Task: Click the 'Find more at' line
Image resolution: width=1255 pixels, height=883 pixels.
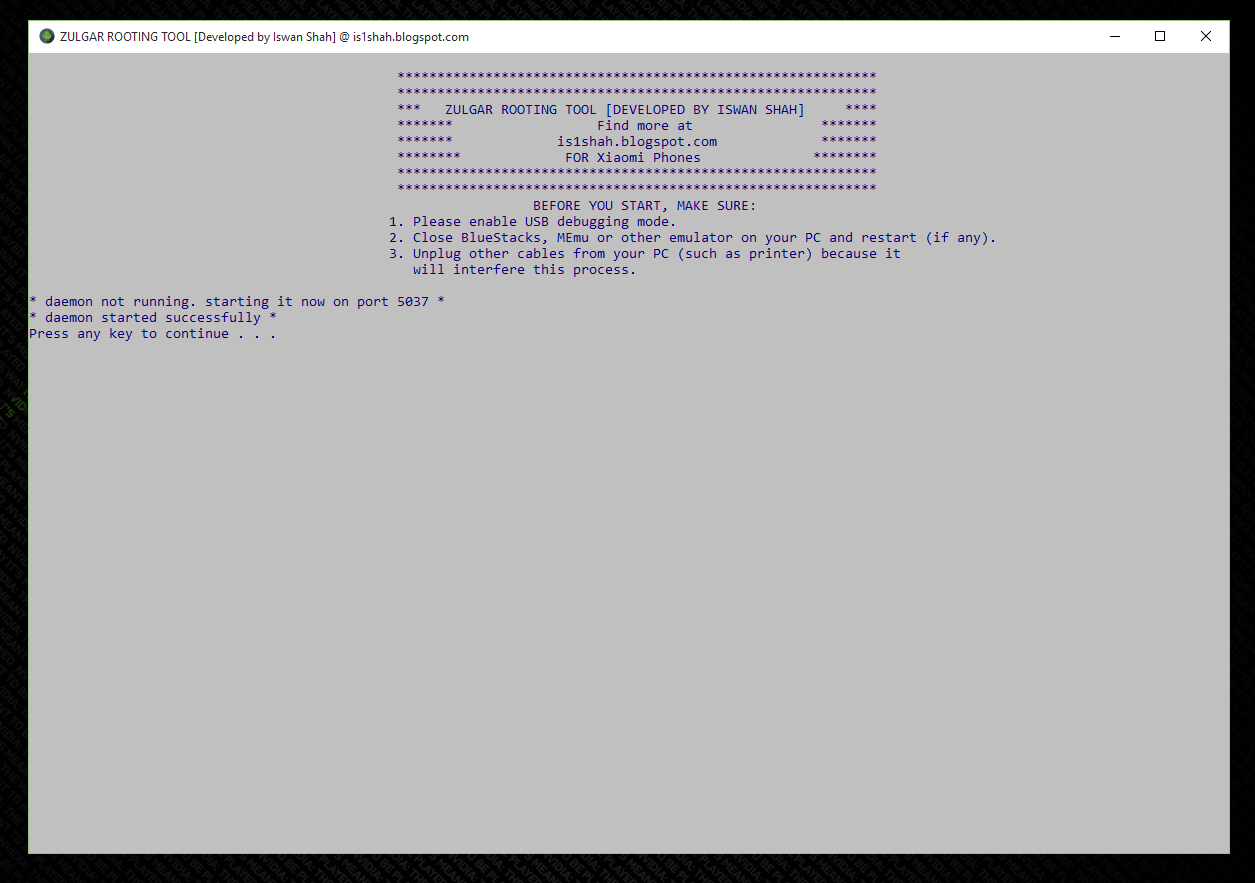Action: [x=645, y=126]
